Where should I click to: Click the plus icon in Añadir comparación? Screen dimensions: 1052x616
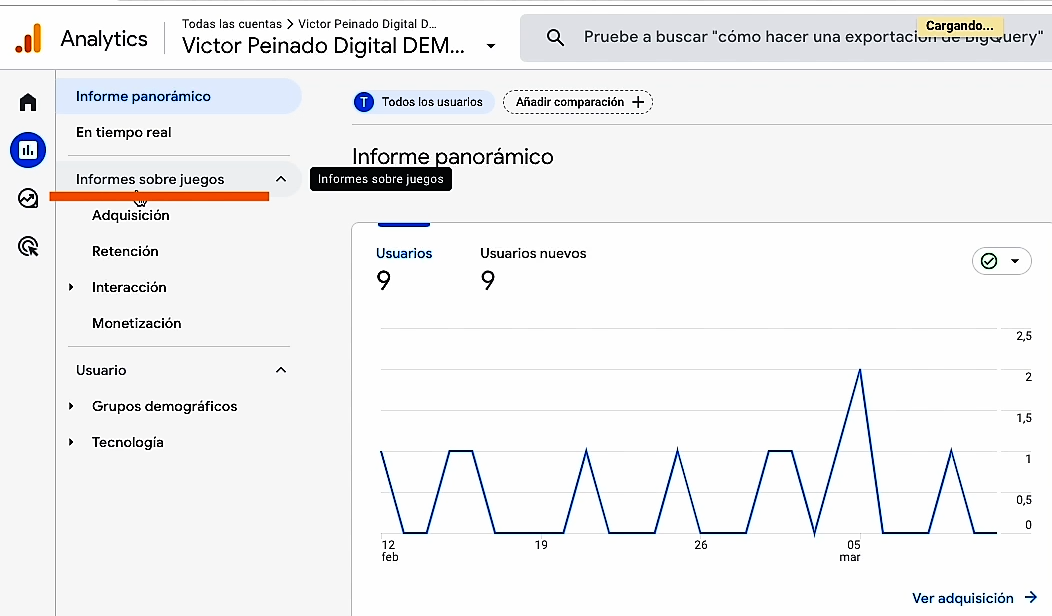pyautogui.click(x=638, y=102)
